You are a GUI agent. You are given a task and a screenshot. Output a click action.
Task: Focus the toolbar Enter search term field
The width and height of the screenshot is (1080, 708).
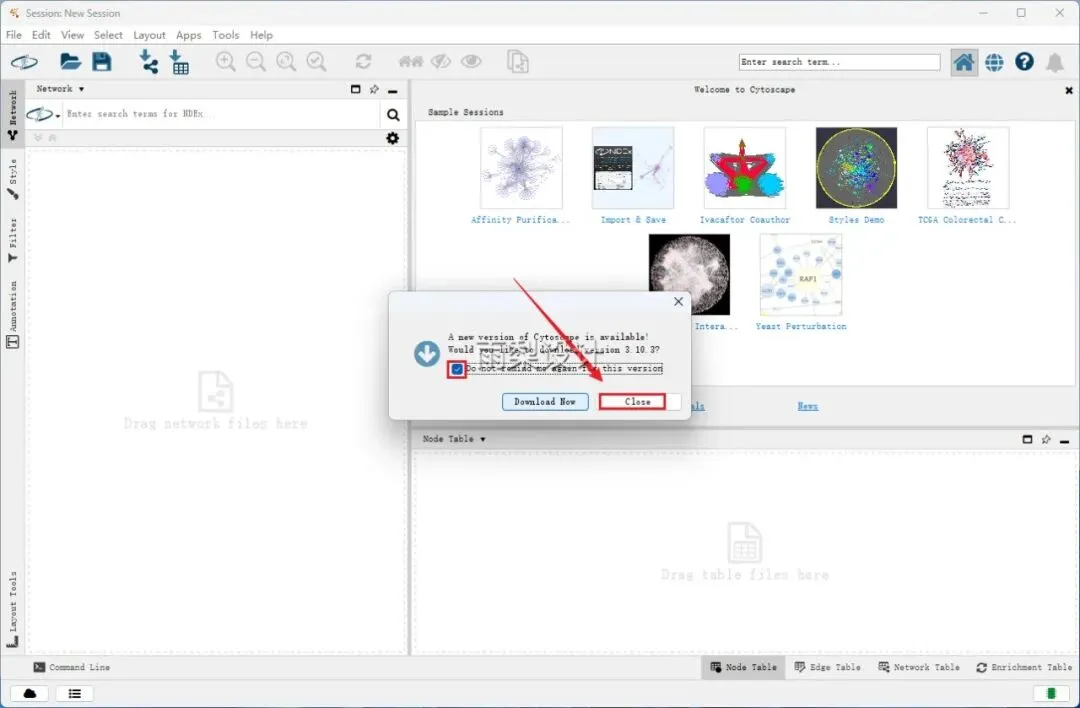839,62
